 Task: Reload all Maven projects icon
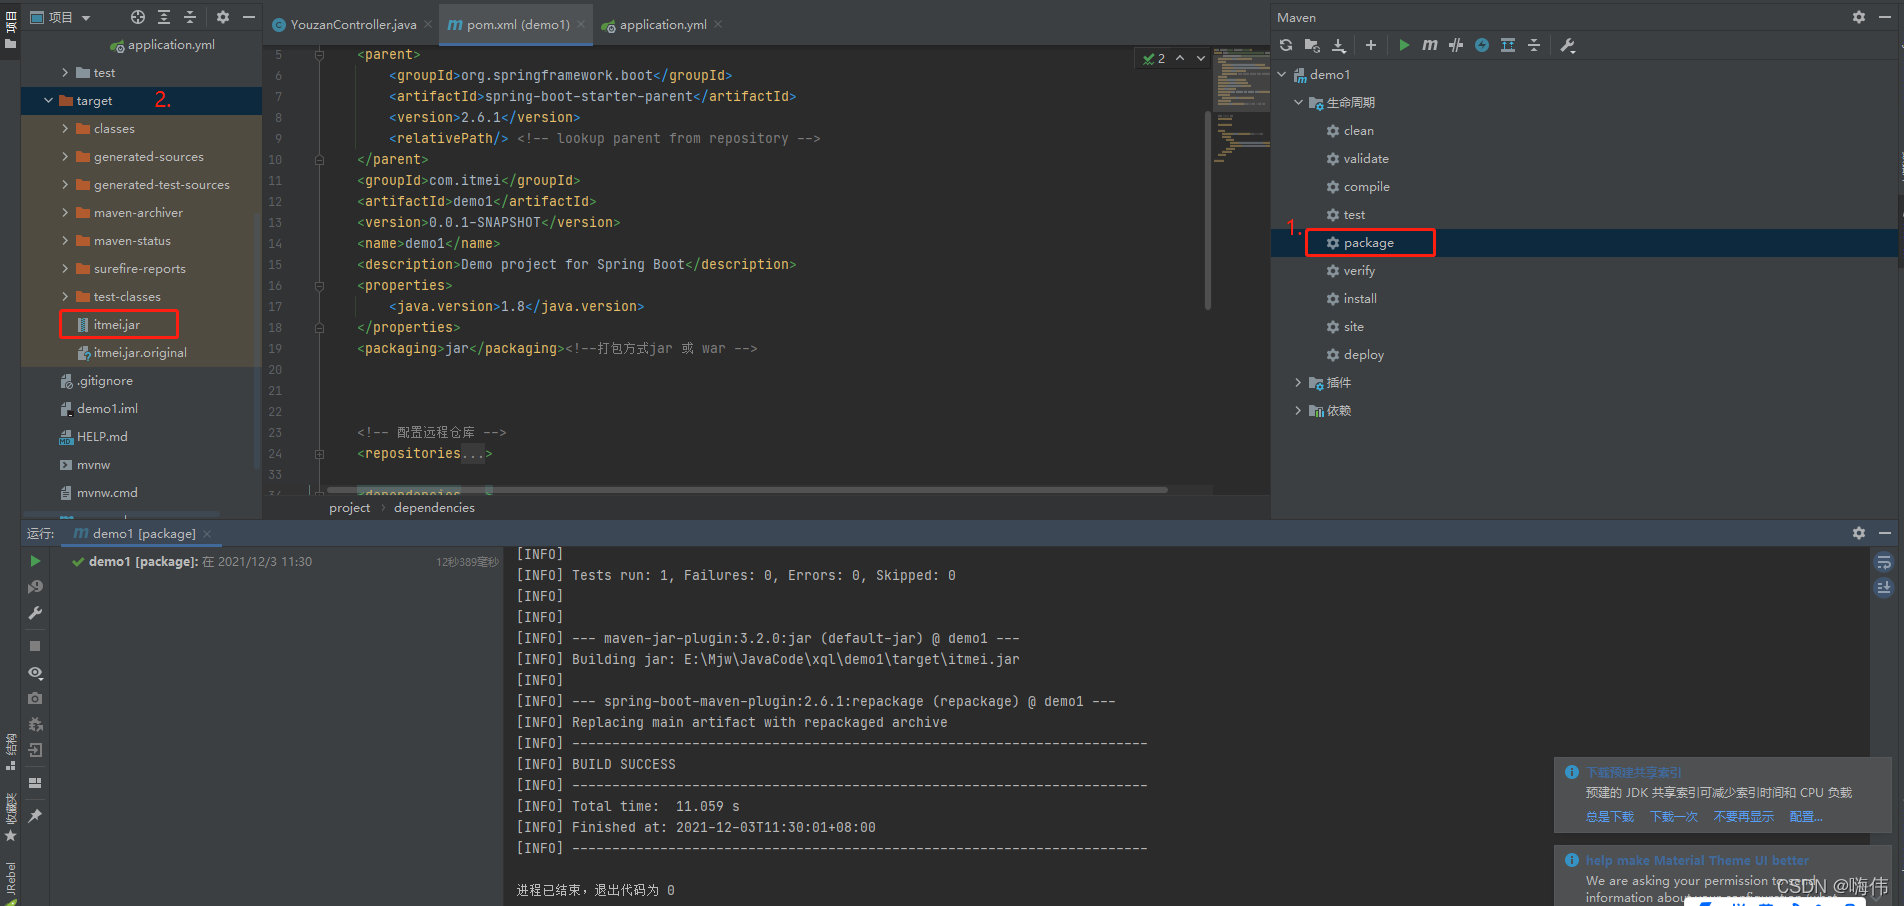point(1286,45)
